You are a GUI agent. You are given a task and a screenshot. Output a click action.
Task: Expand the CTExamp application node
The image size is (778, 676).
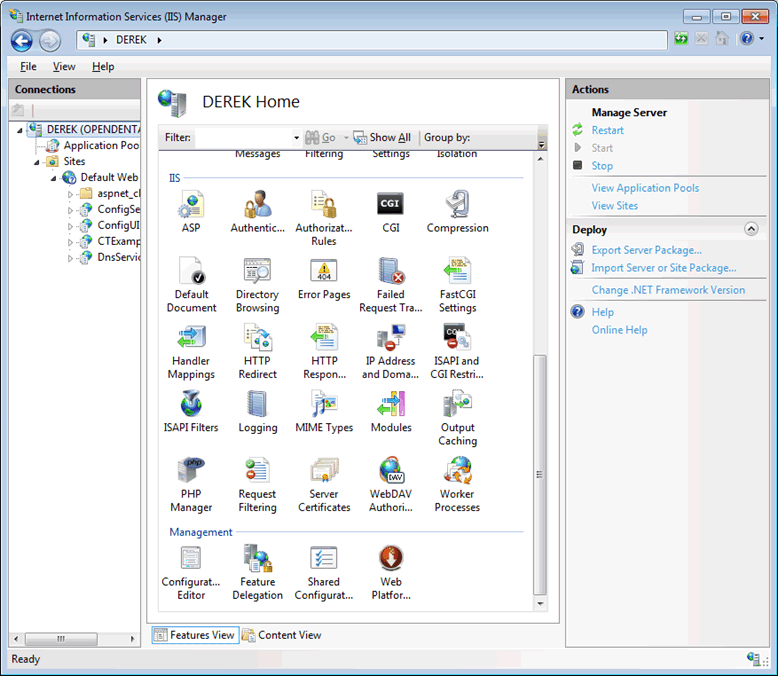point(70,242)
